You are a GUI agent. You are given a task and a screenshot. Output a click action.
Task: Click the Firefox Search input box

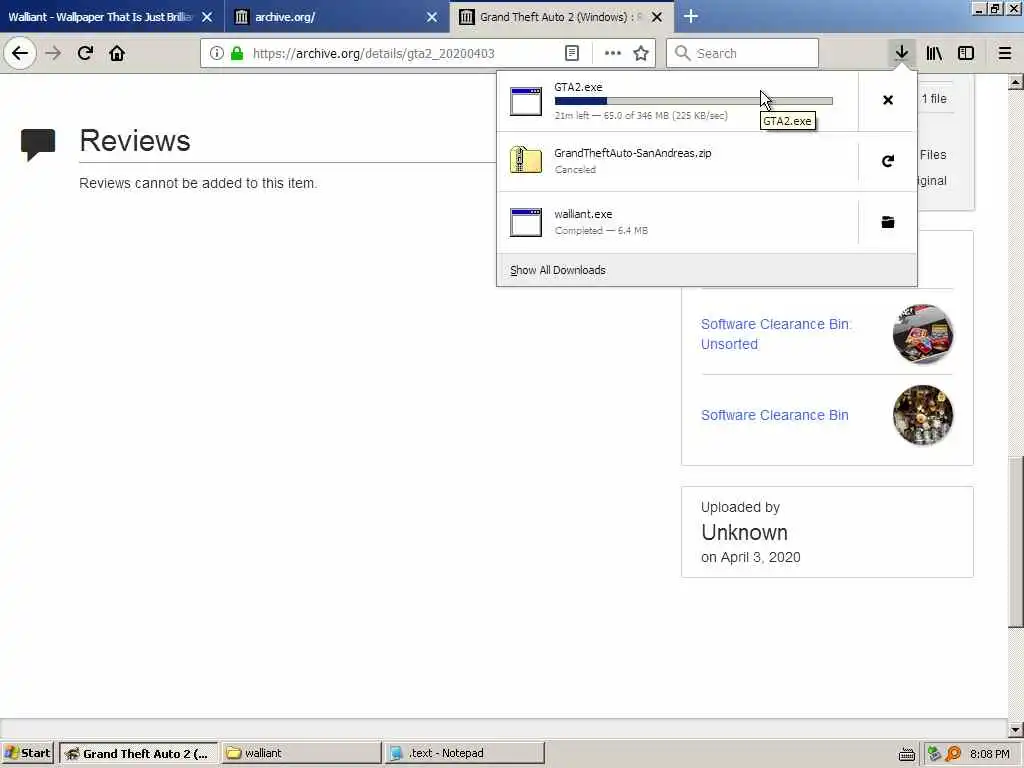(742, 53)
